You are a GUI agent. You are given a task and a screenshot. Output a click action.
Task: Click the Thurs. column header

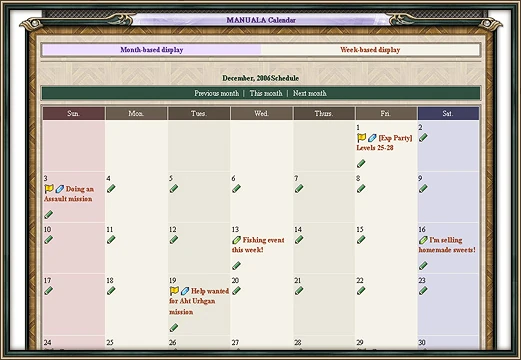coord(324,113)
